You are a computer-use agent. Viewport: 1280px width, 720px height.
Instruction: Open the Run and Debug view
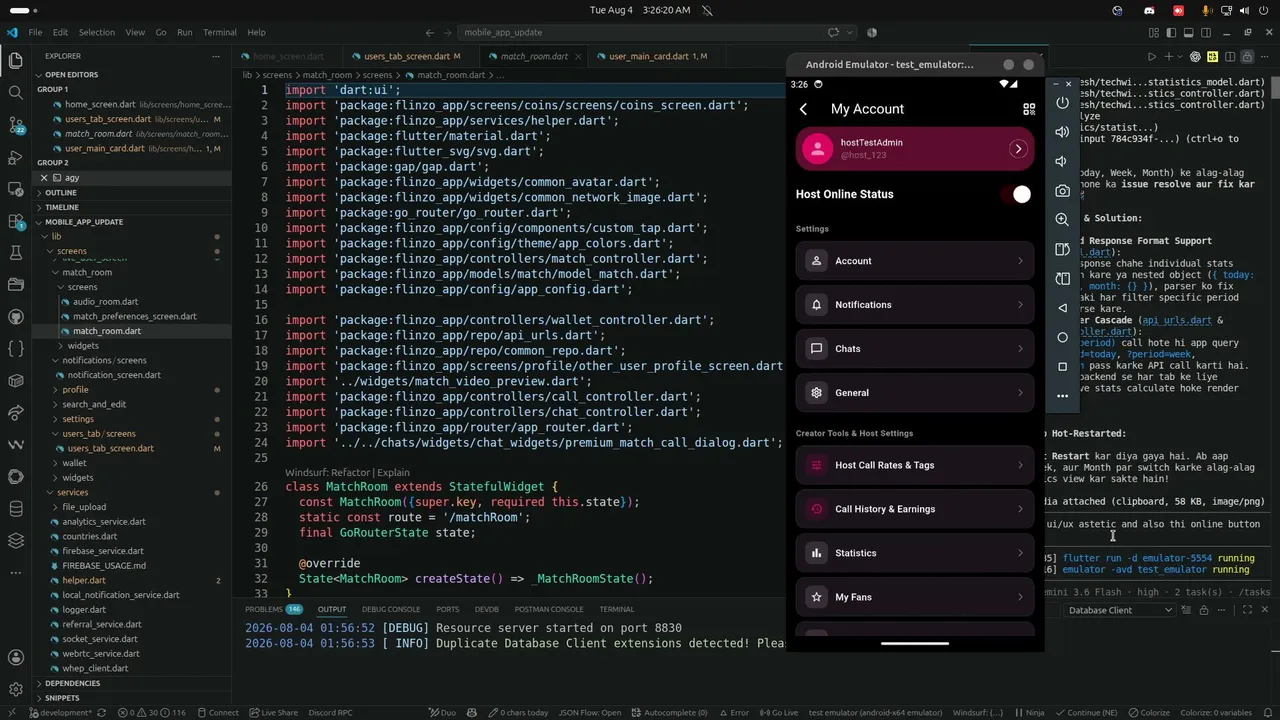coord(15,157)
